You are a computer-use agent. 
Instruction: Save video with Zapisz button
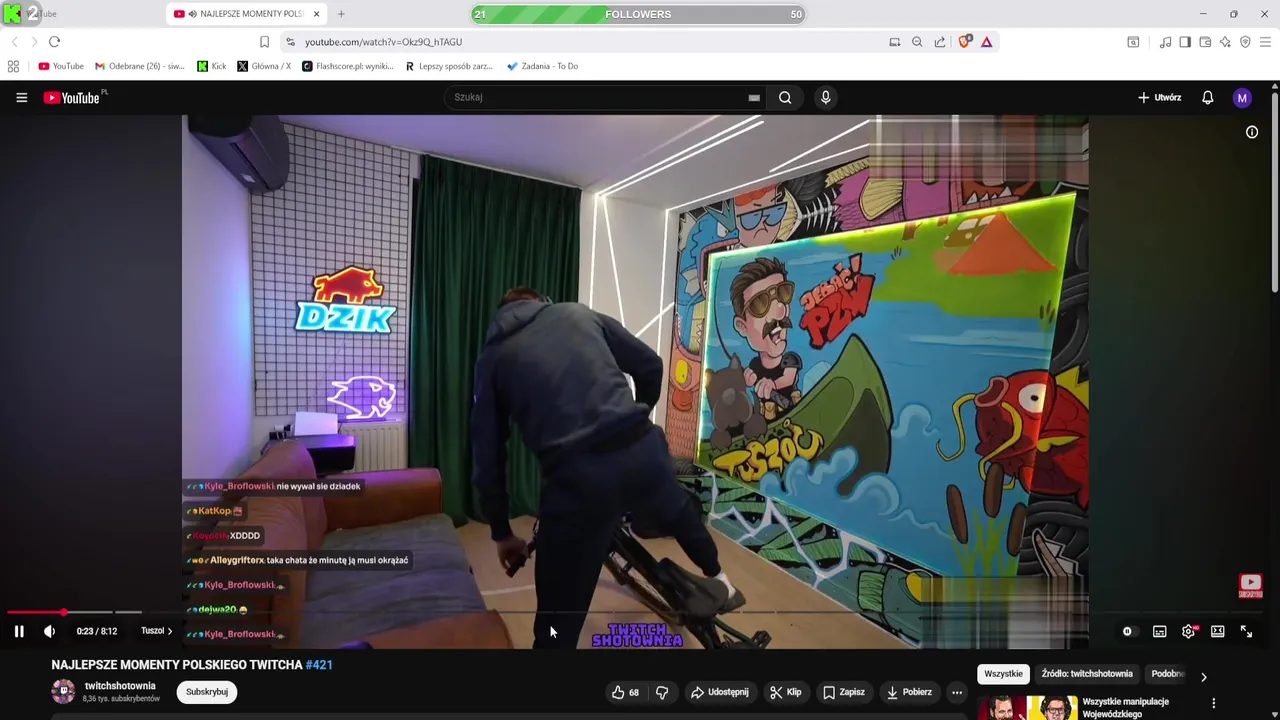pos(843,692)
